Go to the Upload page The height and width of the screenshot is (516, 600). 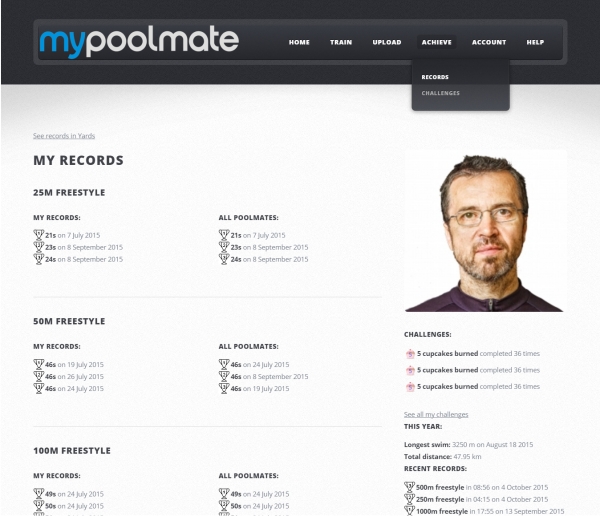[387, 42]
